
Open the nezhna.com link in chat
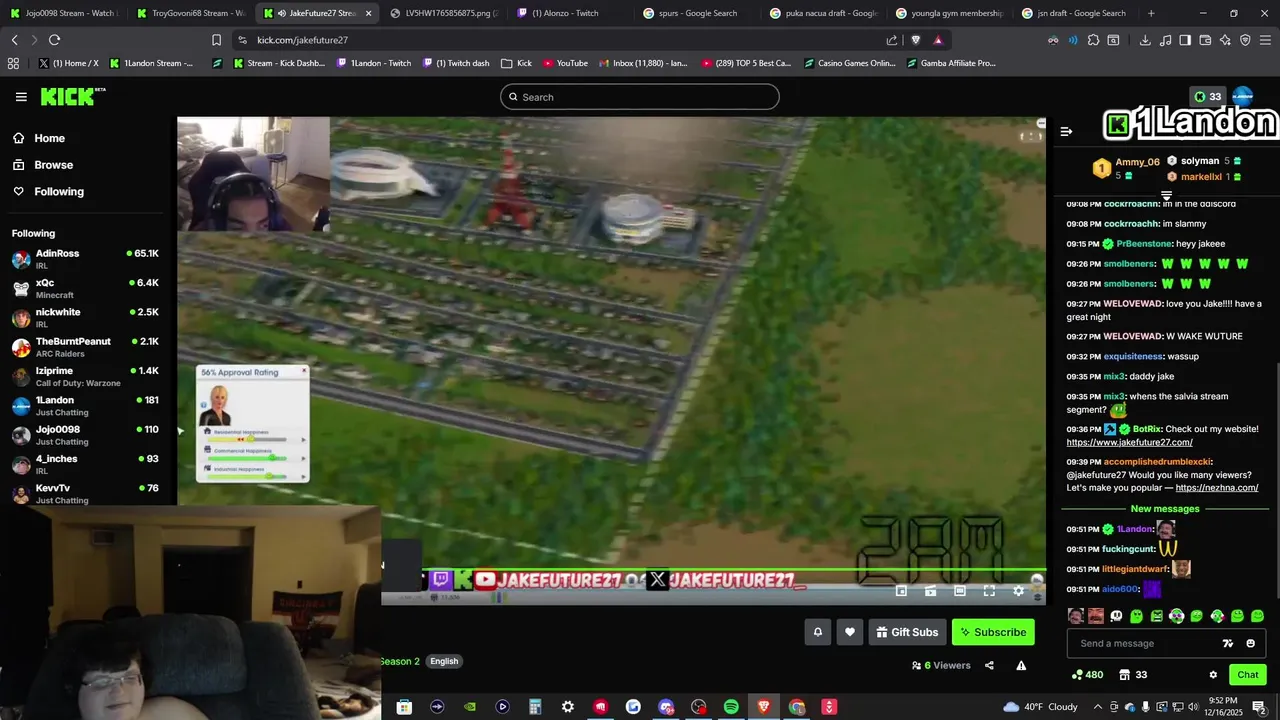pyautogui.click(x=1216, y=488)
